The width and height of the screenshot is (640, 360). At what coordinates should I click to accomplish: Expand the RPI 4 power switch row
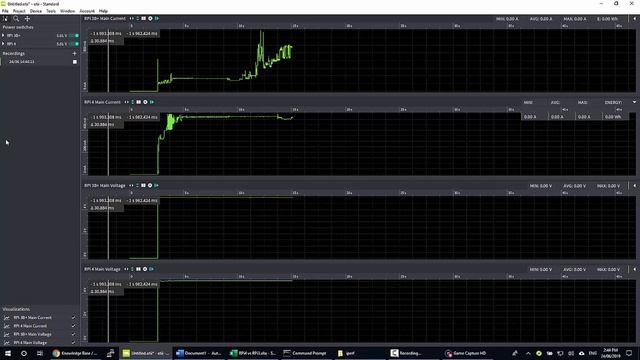point(3,44)
